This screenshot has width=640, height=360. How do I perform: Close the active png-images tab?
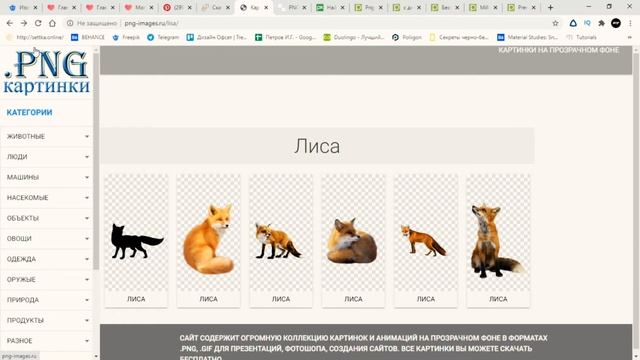267,7
